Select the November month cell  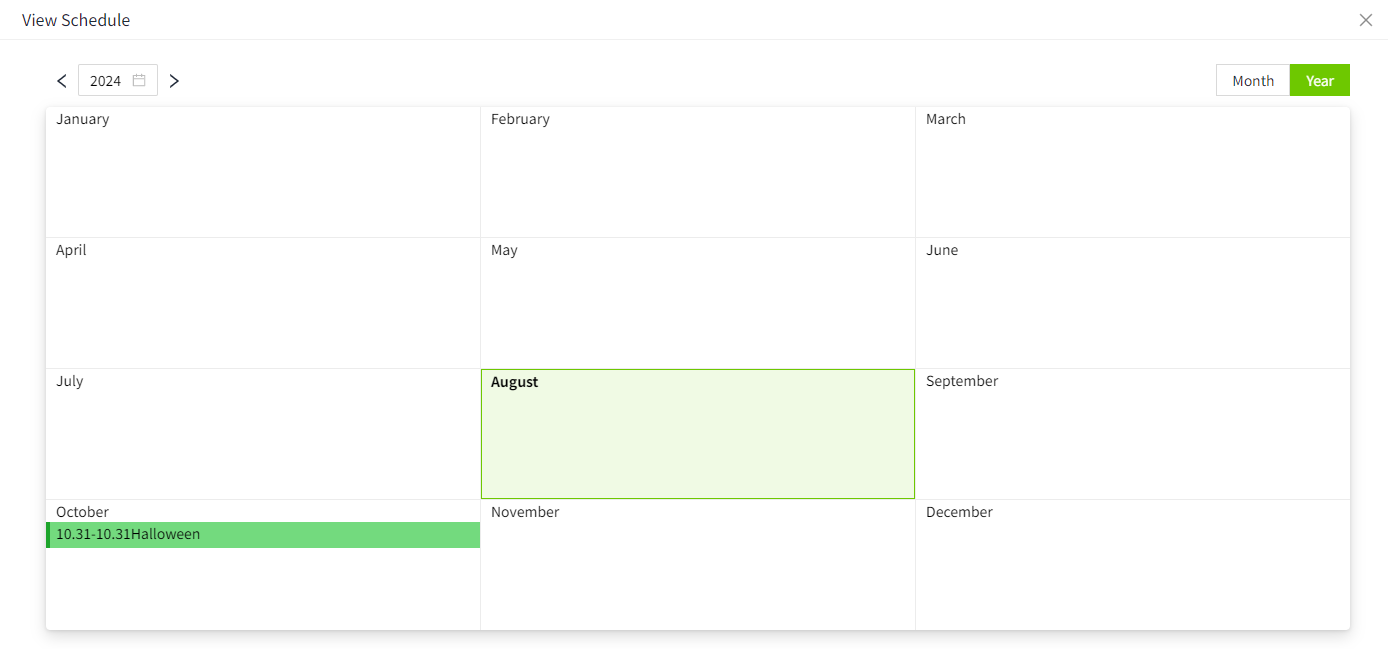(697, 565)
